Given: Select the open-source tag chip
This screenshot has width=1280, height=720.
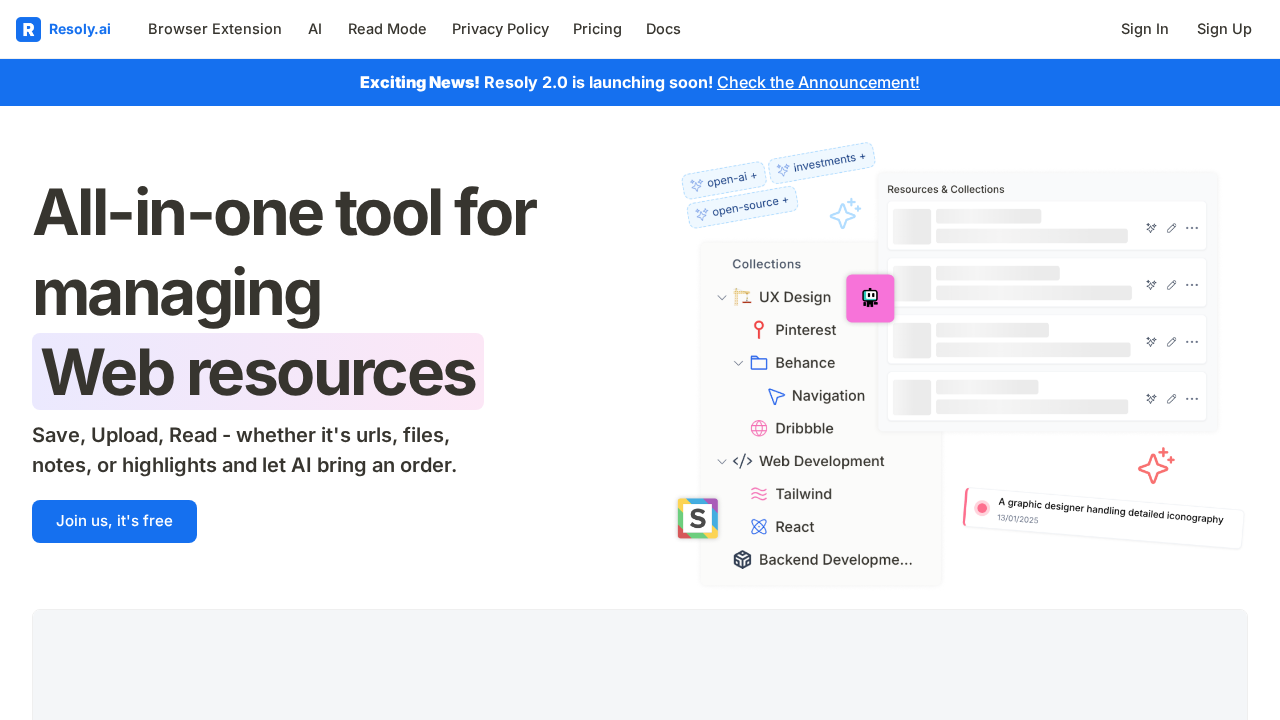Looking at the screenshot, I should tap(742, 207).
